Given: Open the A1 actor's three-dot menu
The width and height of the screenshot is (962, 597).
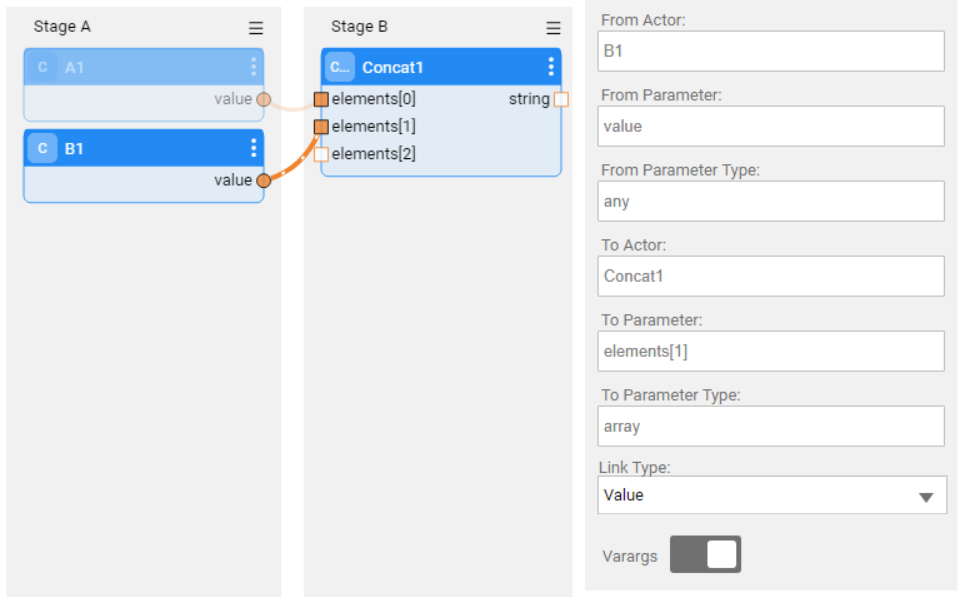Looking at the screenshot, I should (253, 67).
